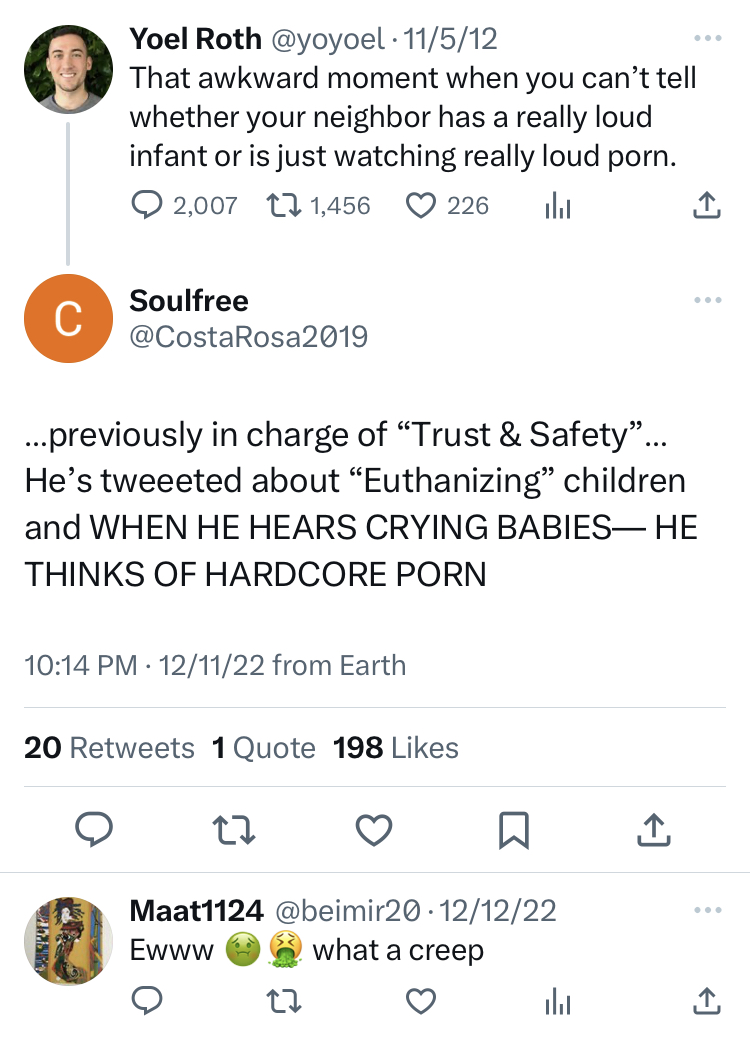This screenshot has height=1043, width=750.
Task: Open Soulfree's orange profile avatar
Action: [x=68, y=318]
